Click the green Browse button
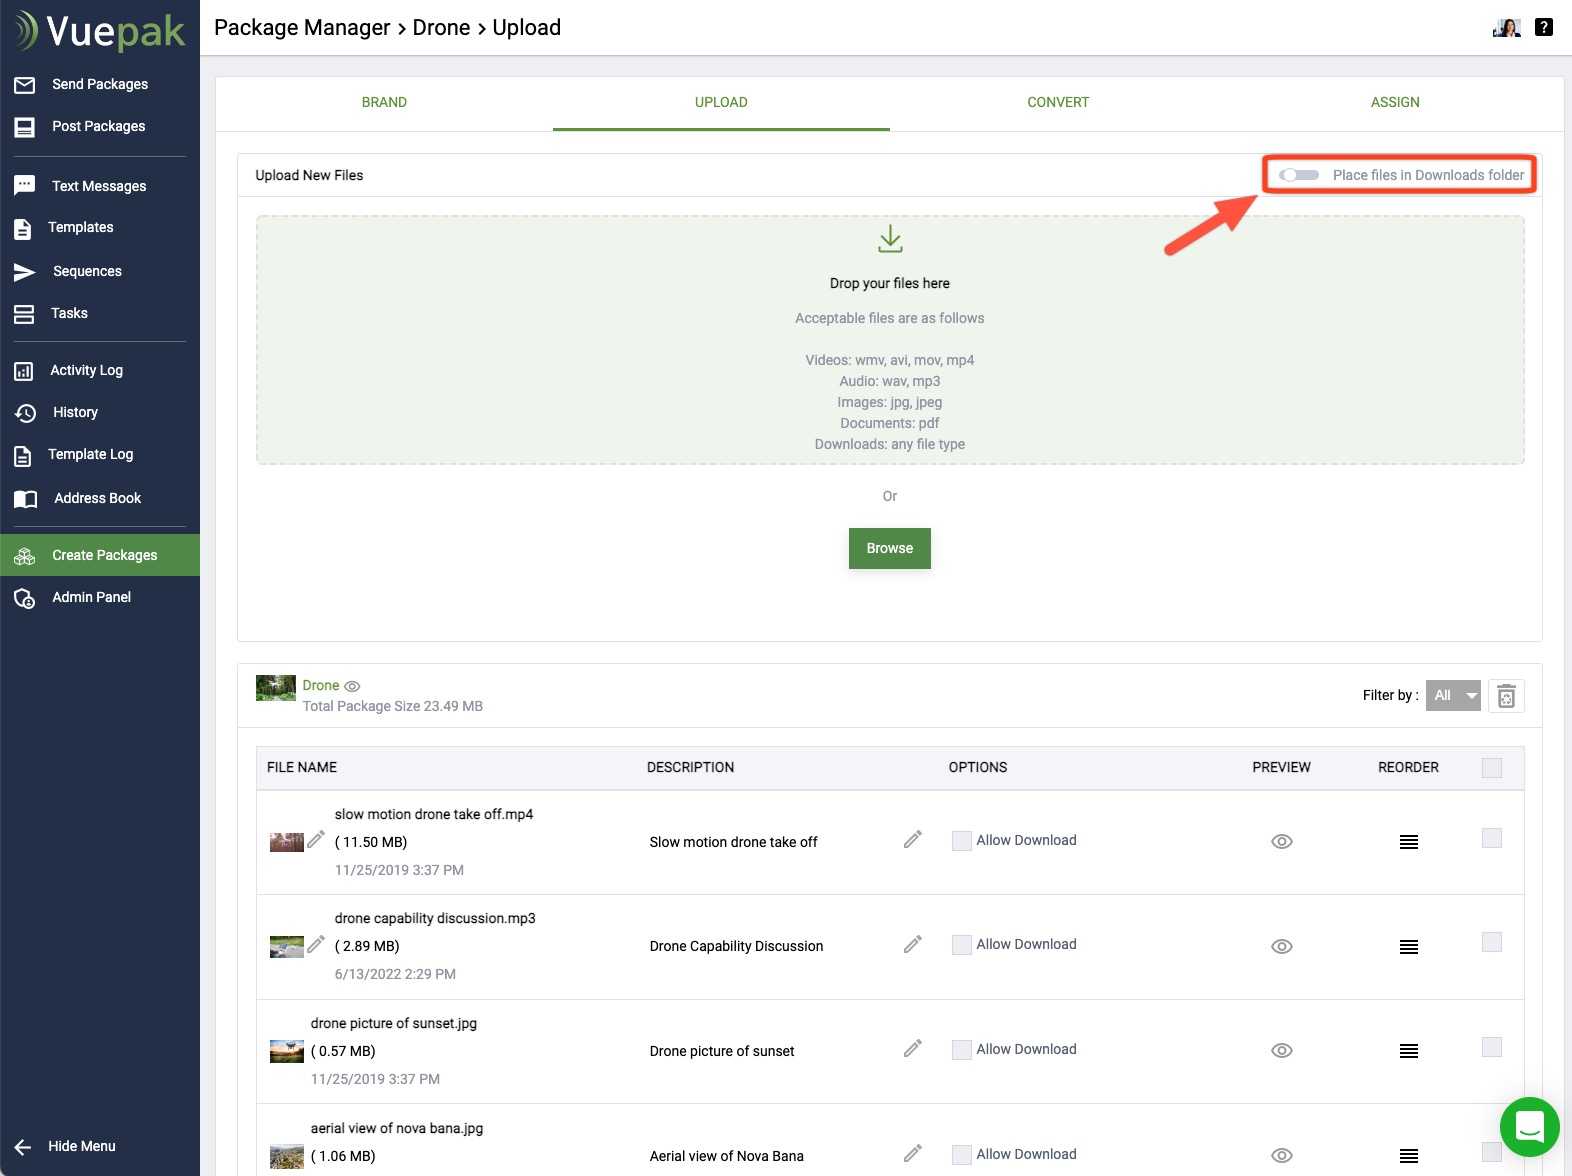 (x=889, y=548)
